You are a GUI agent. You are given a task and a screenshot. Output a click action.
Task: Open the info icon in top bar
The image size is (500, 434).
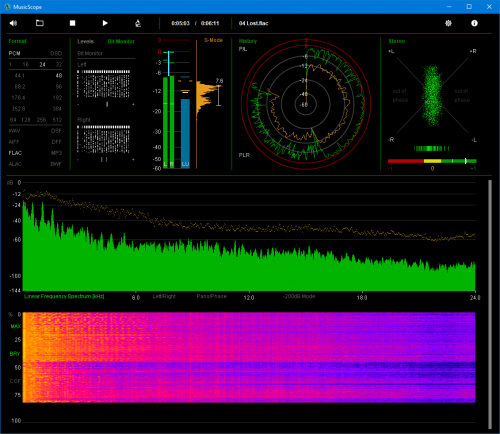tap(474, 23)
